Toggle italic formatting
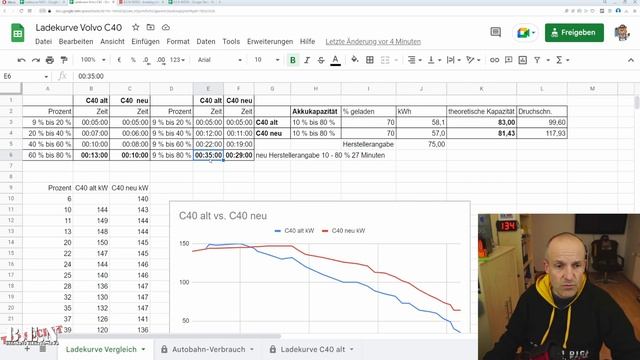Image resolution: width=640 pixels, height=360 pixels. pyautogui.click(x=307, y=60)
